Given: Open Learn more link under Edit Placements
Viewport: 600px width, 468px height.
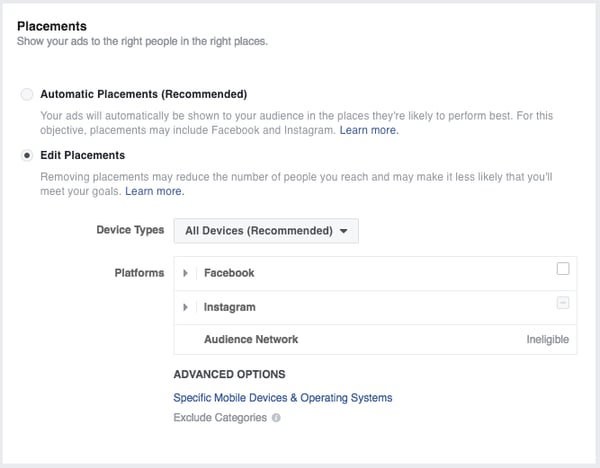Looking at the screenshot, I should tap(154, 191).
